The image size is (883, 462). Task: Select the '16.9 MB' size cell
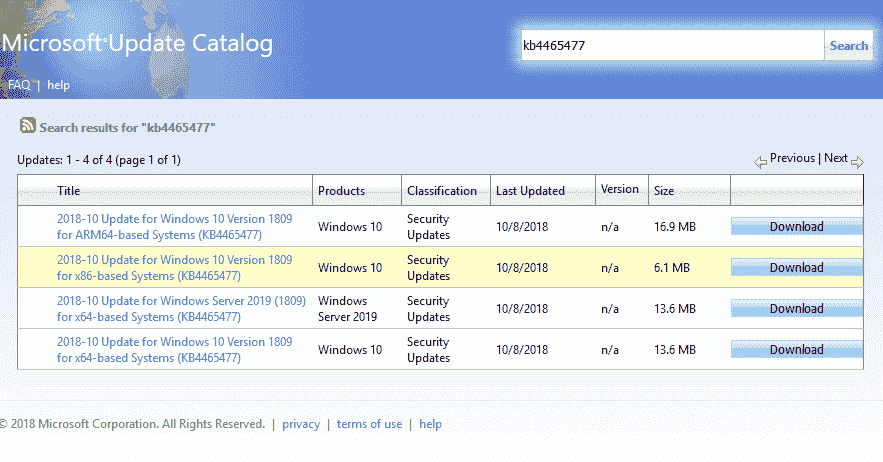coord(675,226)
